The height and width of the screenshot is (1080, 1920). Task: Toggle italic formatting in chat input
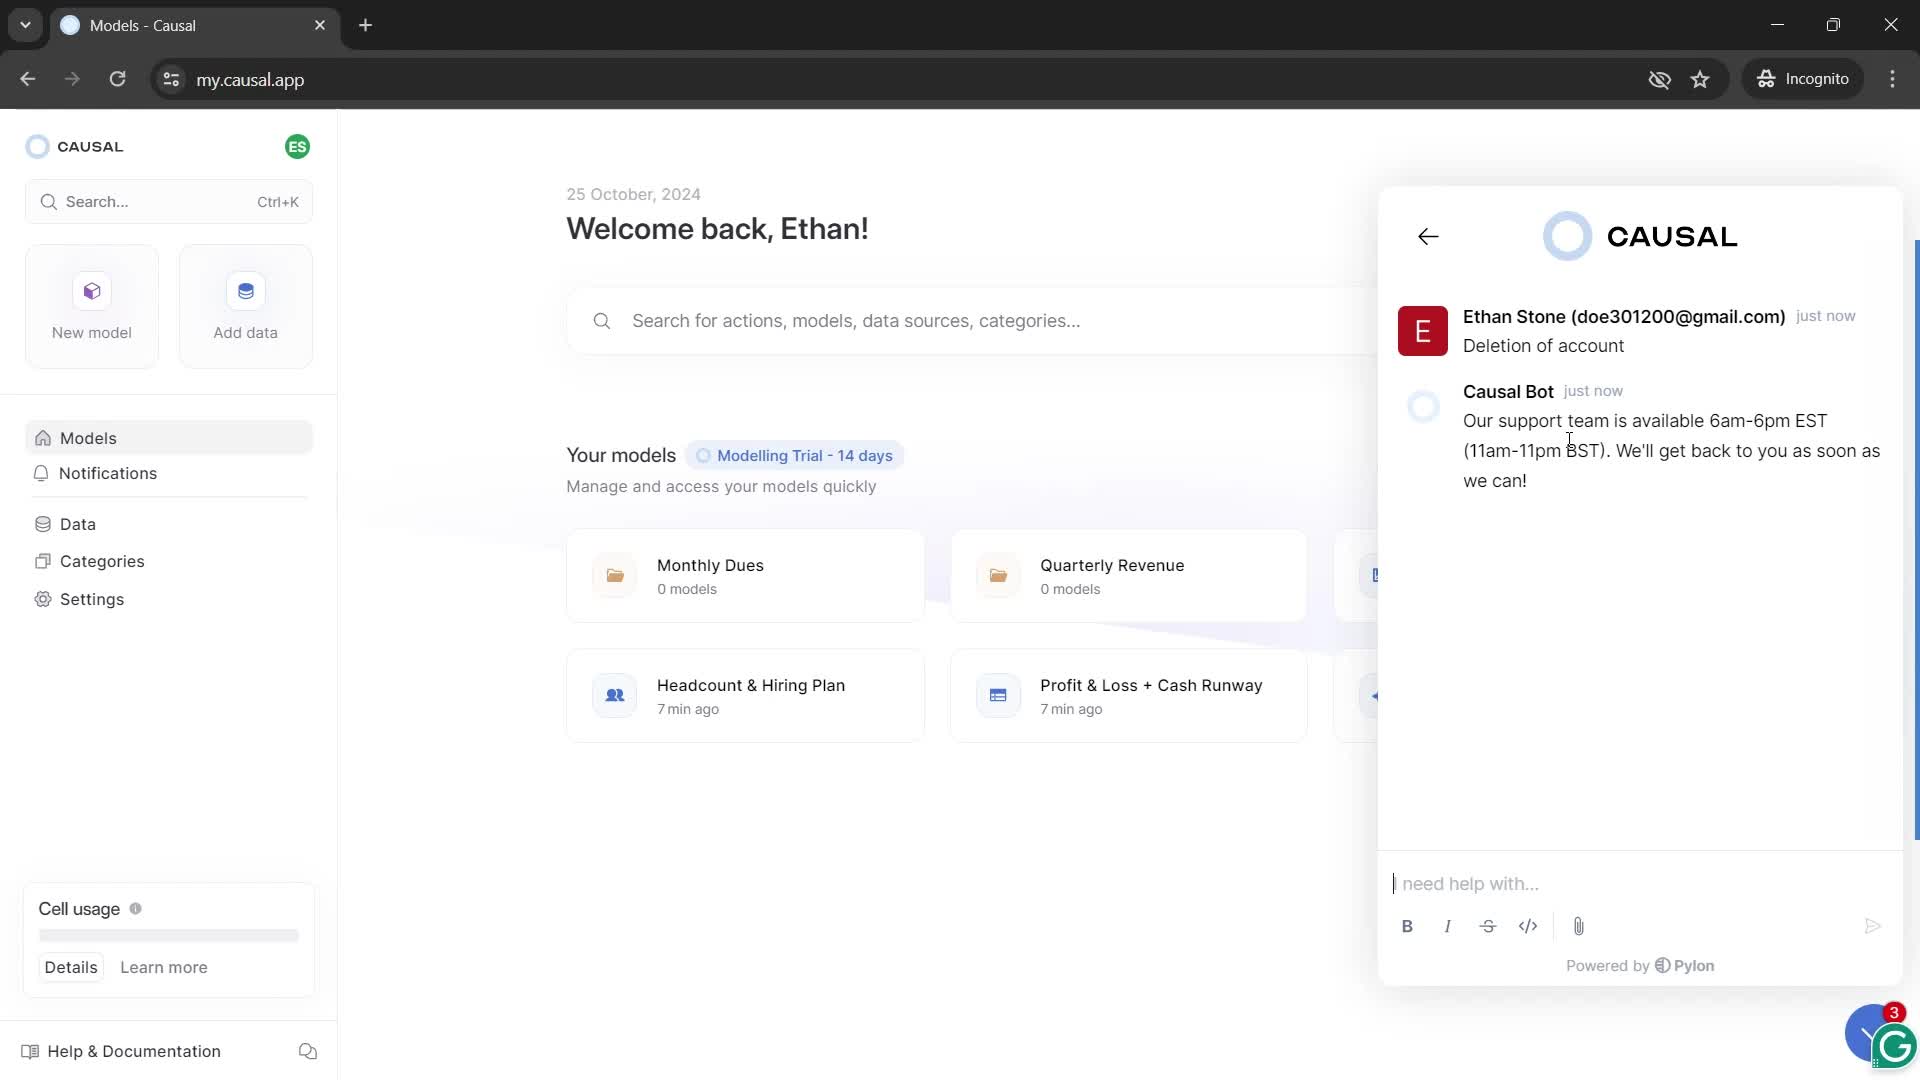pyautogui.click(x=1447, y=926)
